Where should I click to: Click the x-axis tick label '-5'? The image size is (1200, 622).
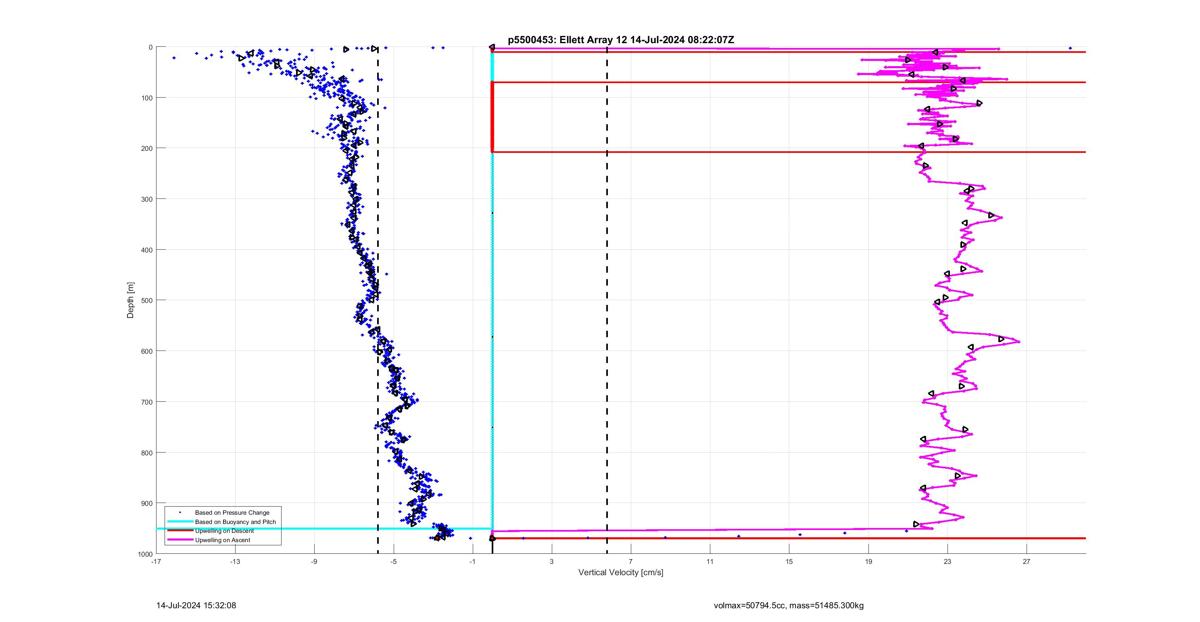coord(393,561)
